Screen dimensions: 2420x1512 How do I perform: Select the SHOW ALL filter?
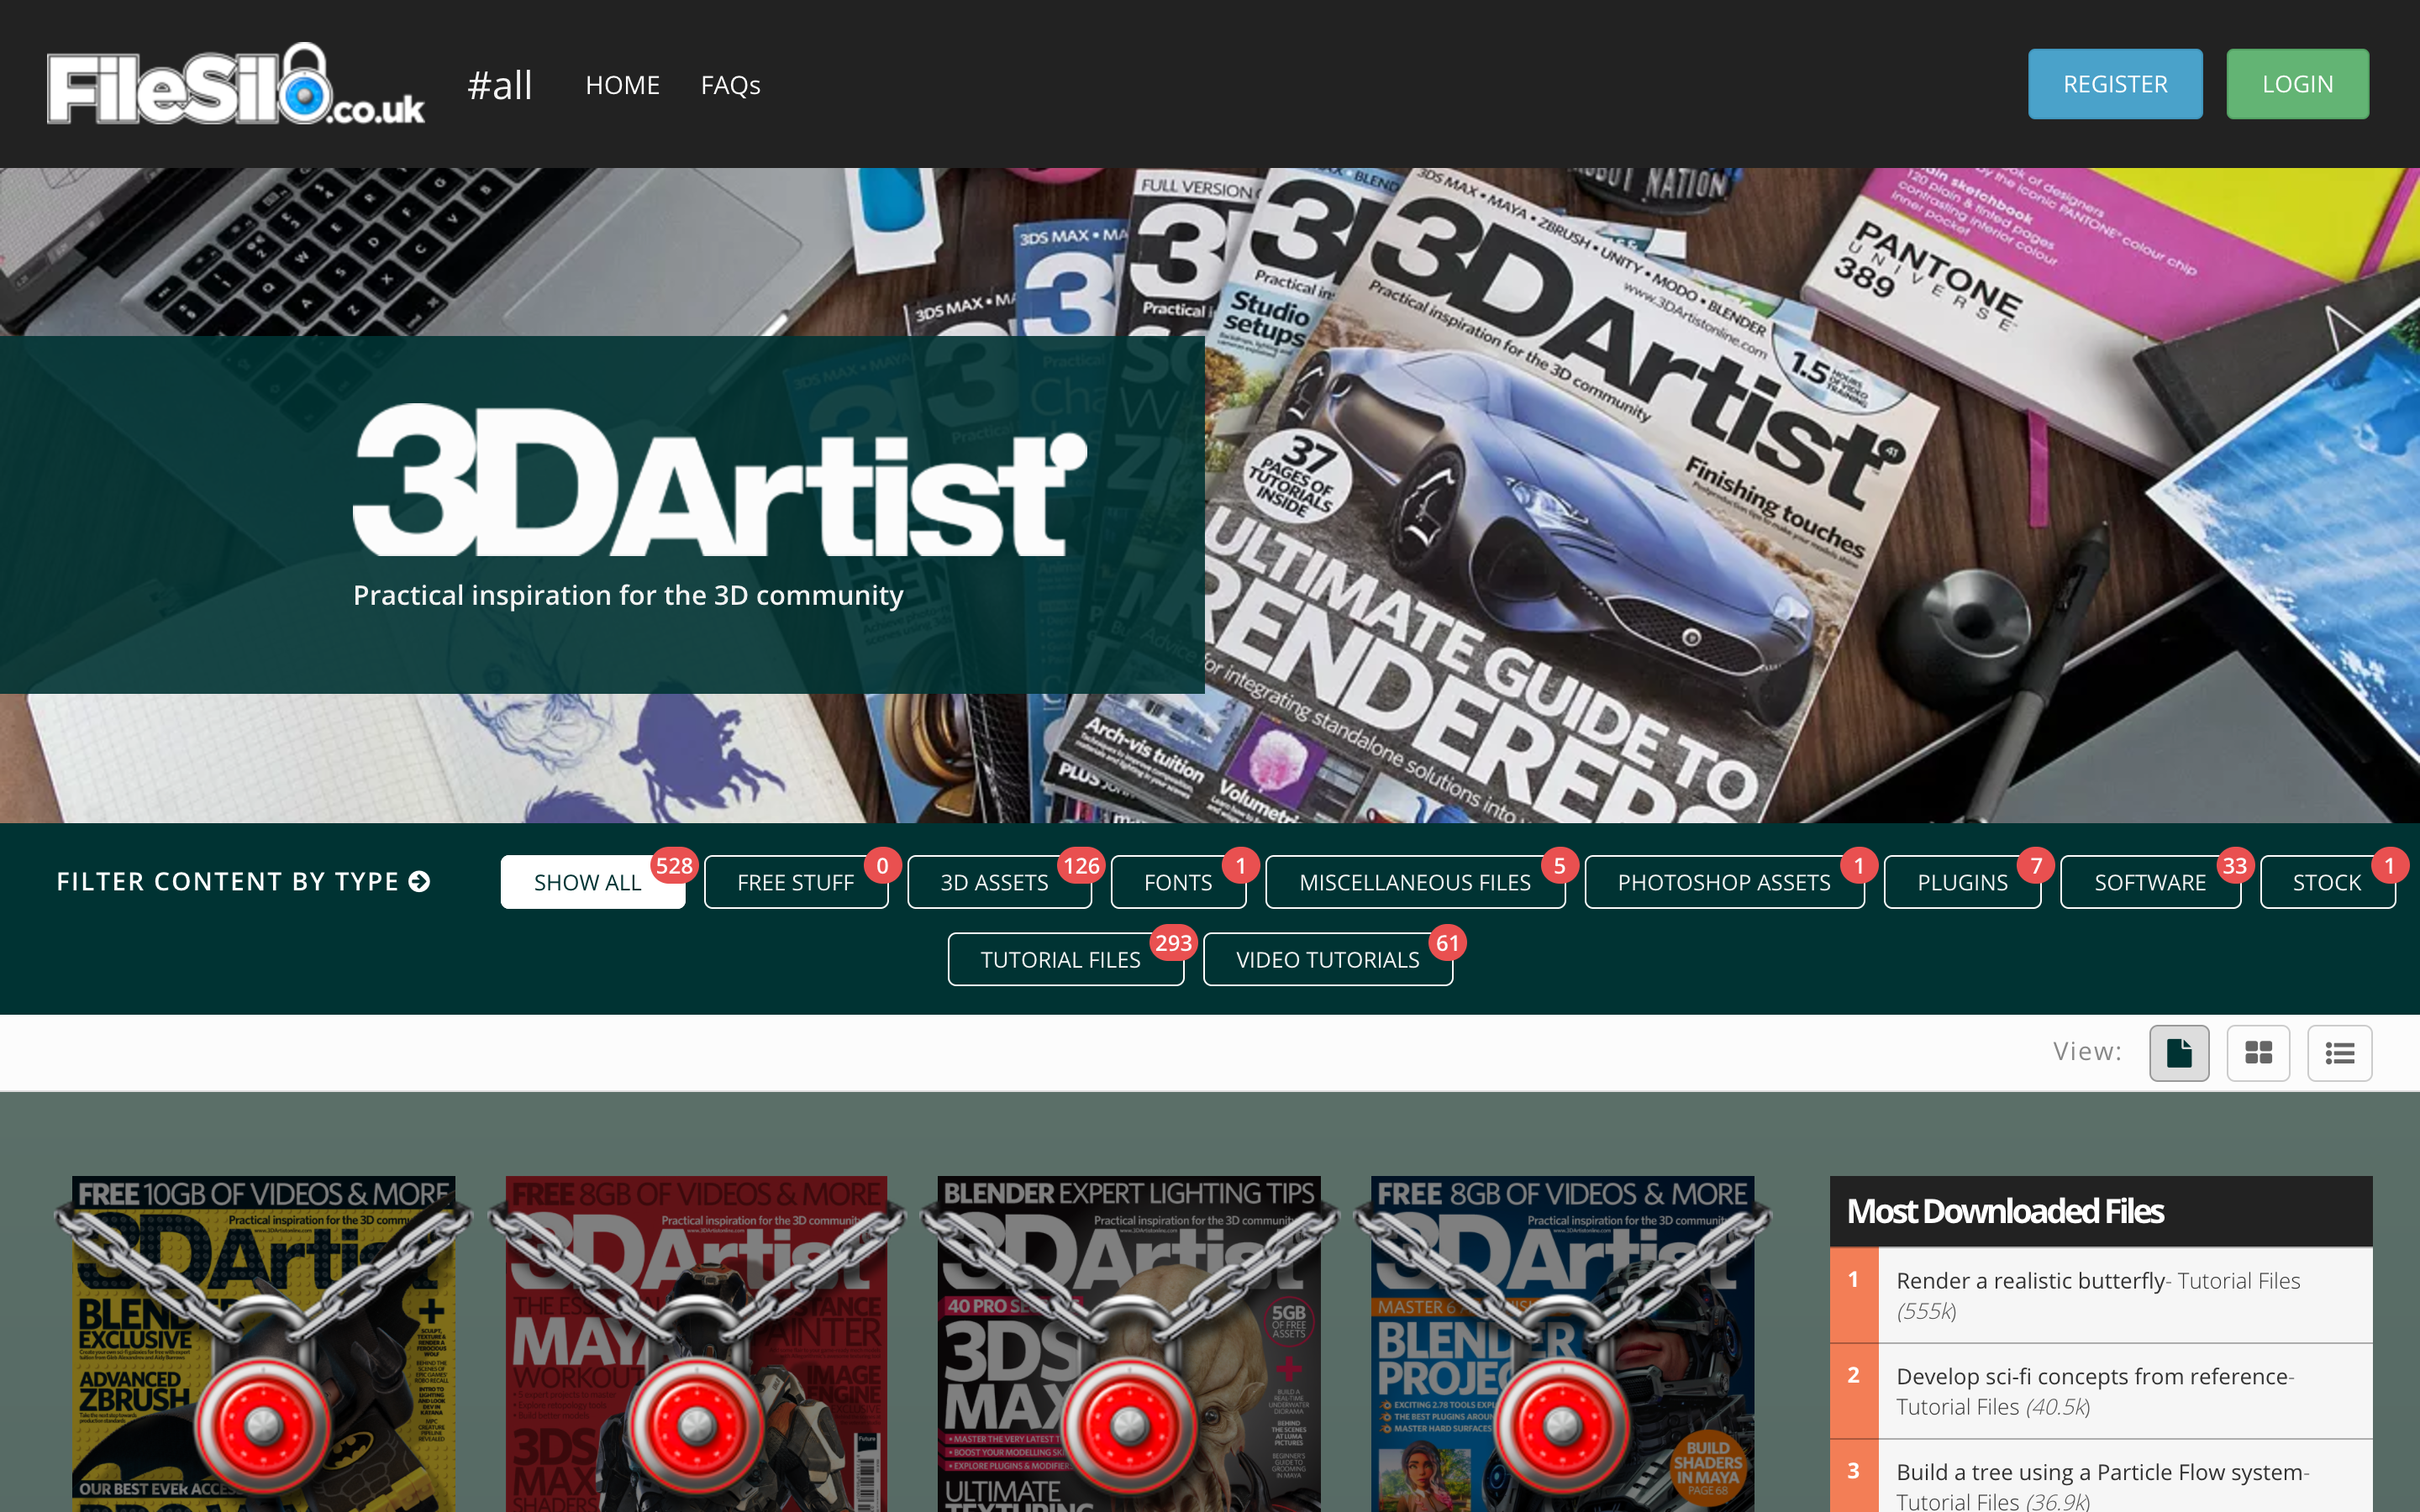[592, 882]
